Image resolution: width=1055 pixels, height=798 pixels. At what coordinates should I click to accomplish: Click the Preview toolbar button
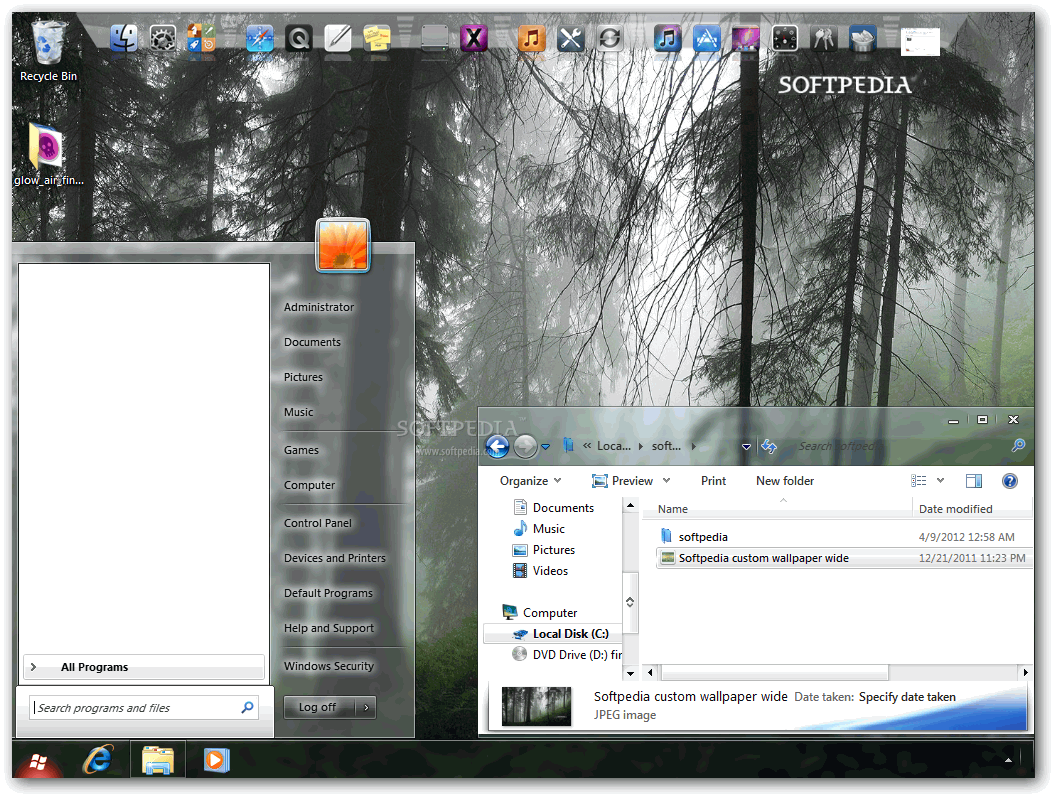pyautogui.click(x=622, y=480)
